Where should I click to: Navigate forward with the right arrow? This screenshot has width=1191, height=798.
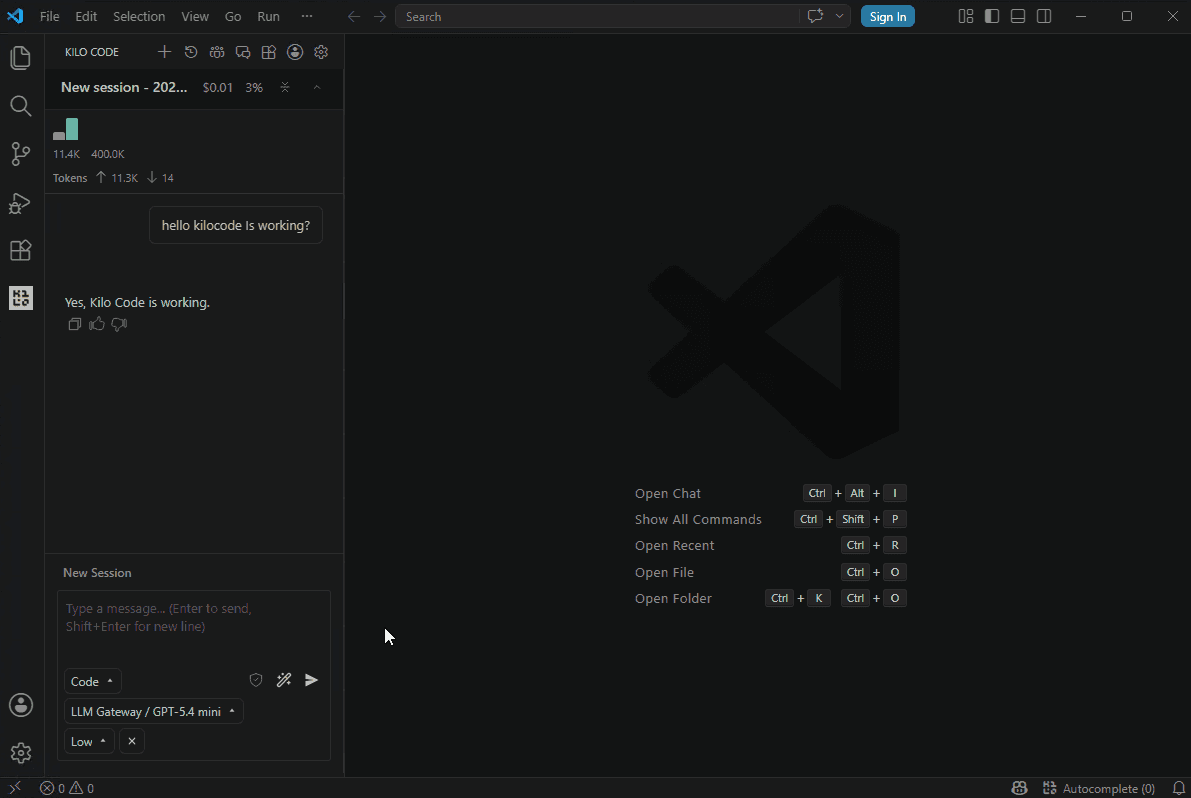pyautogui.click(x=380, y=17)
